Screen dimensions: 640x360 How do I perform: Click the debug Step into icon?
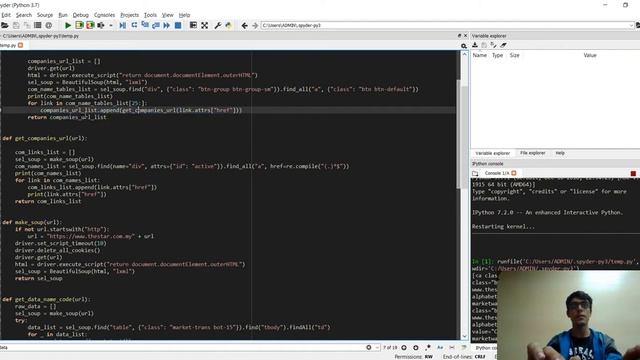tap(145, 25)
